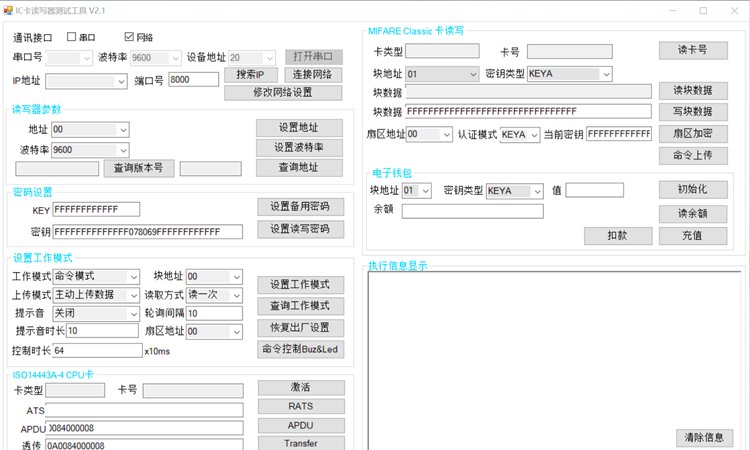Expand the 提示音 dropdown set to 关闭

pos(96,313)
